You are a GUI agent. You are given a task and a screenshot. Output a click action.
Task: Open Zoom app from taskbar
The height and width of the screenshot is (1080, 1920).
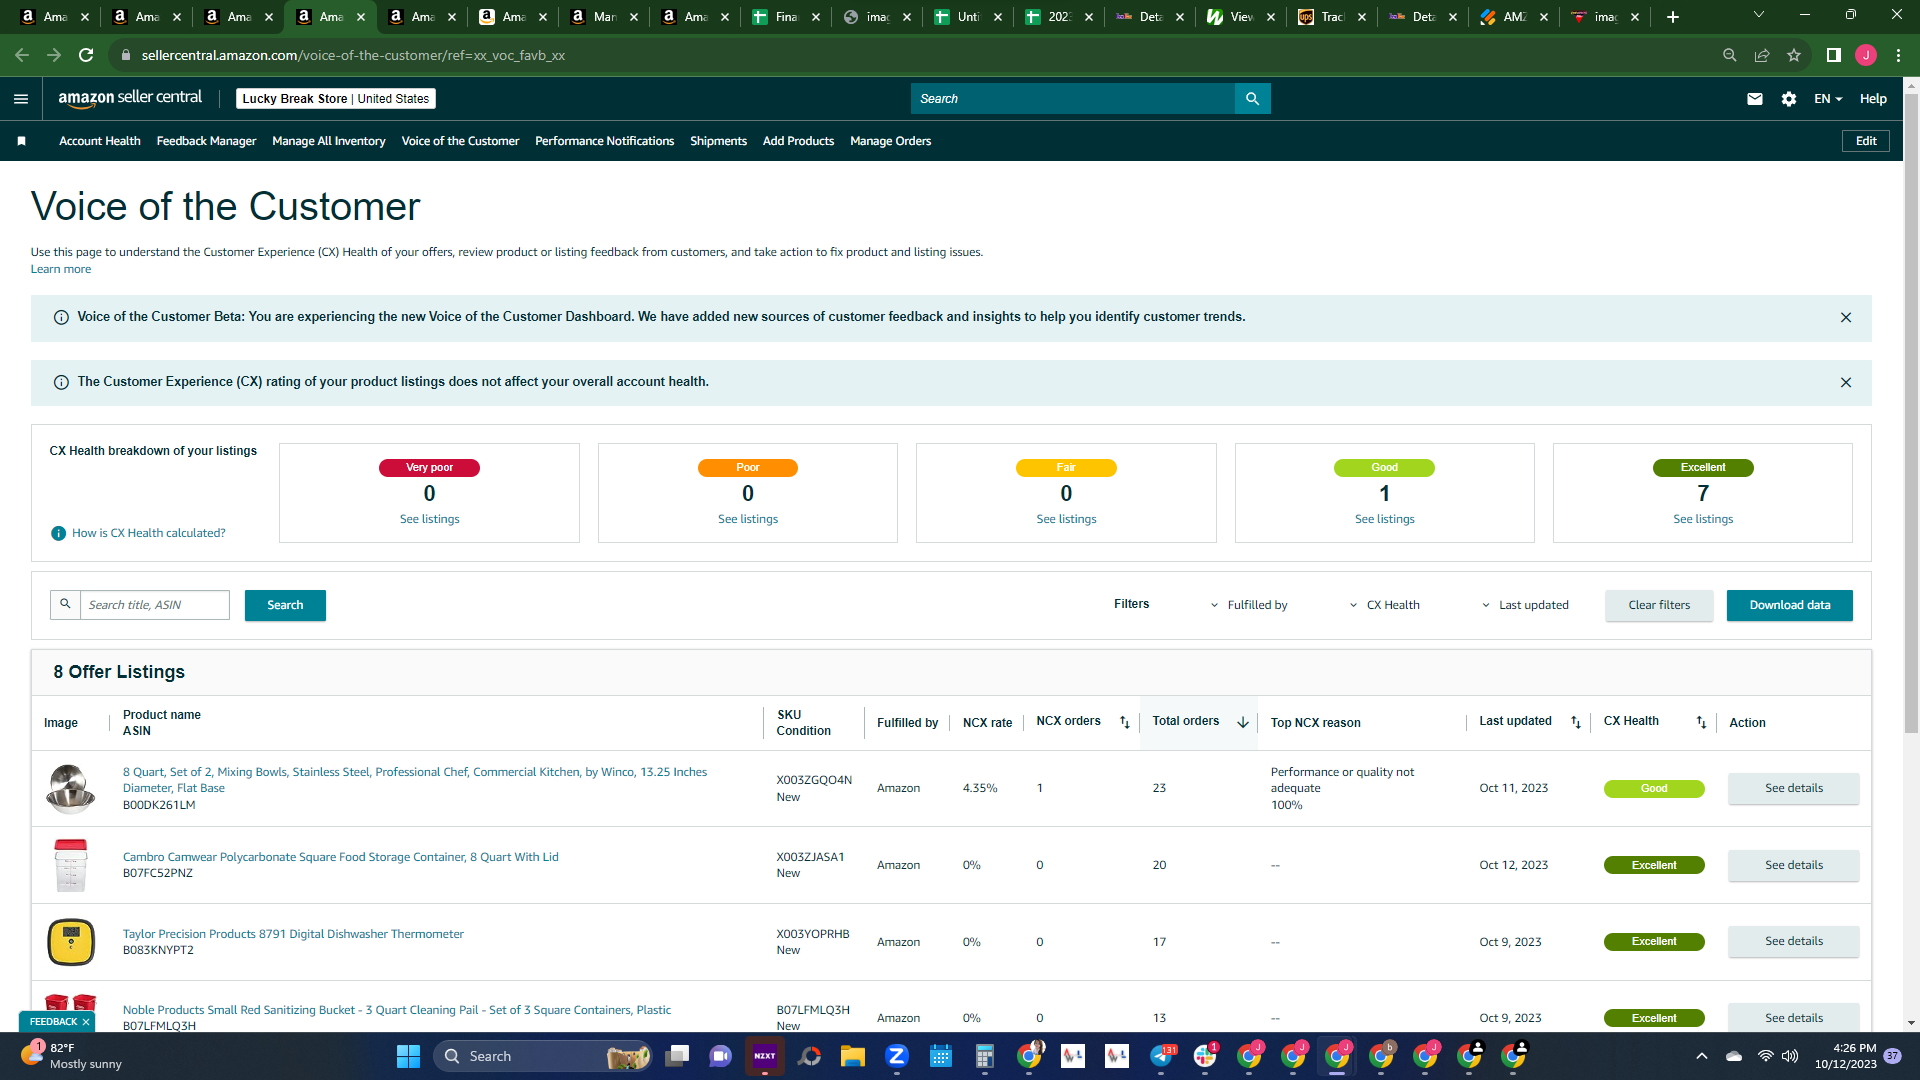(896, 1056)
